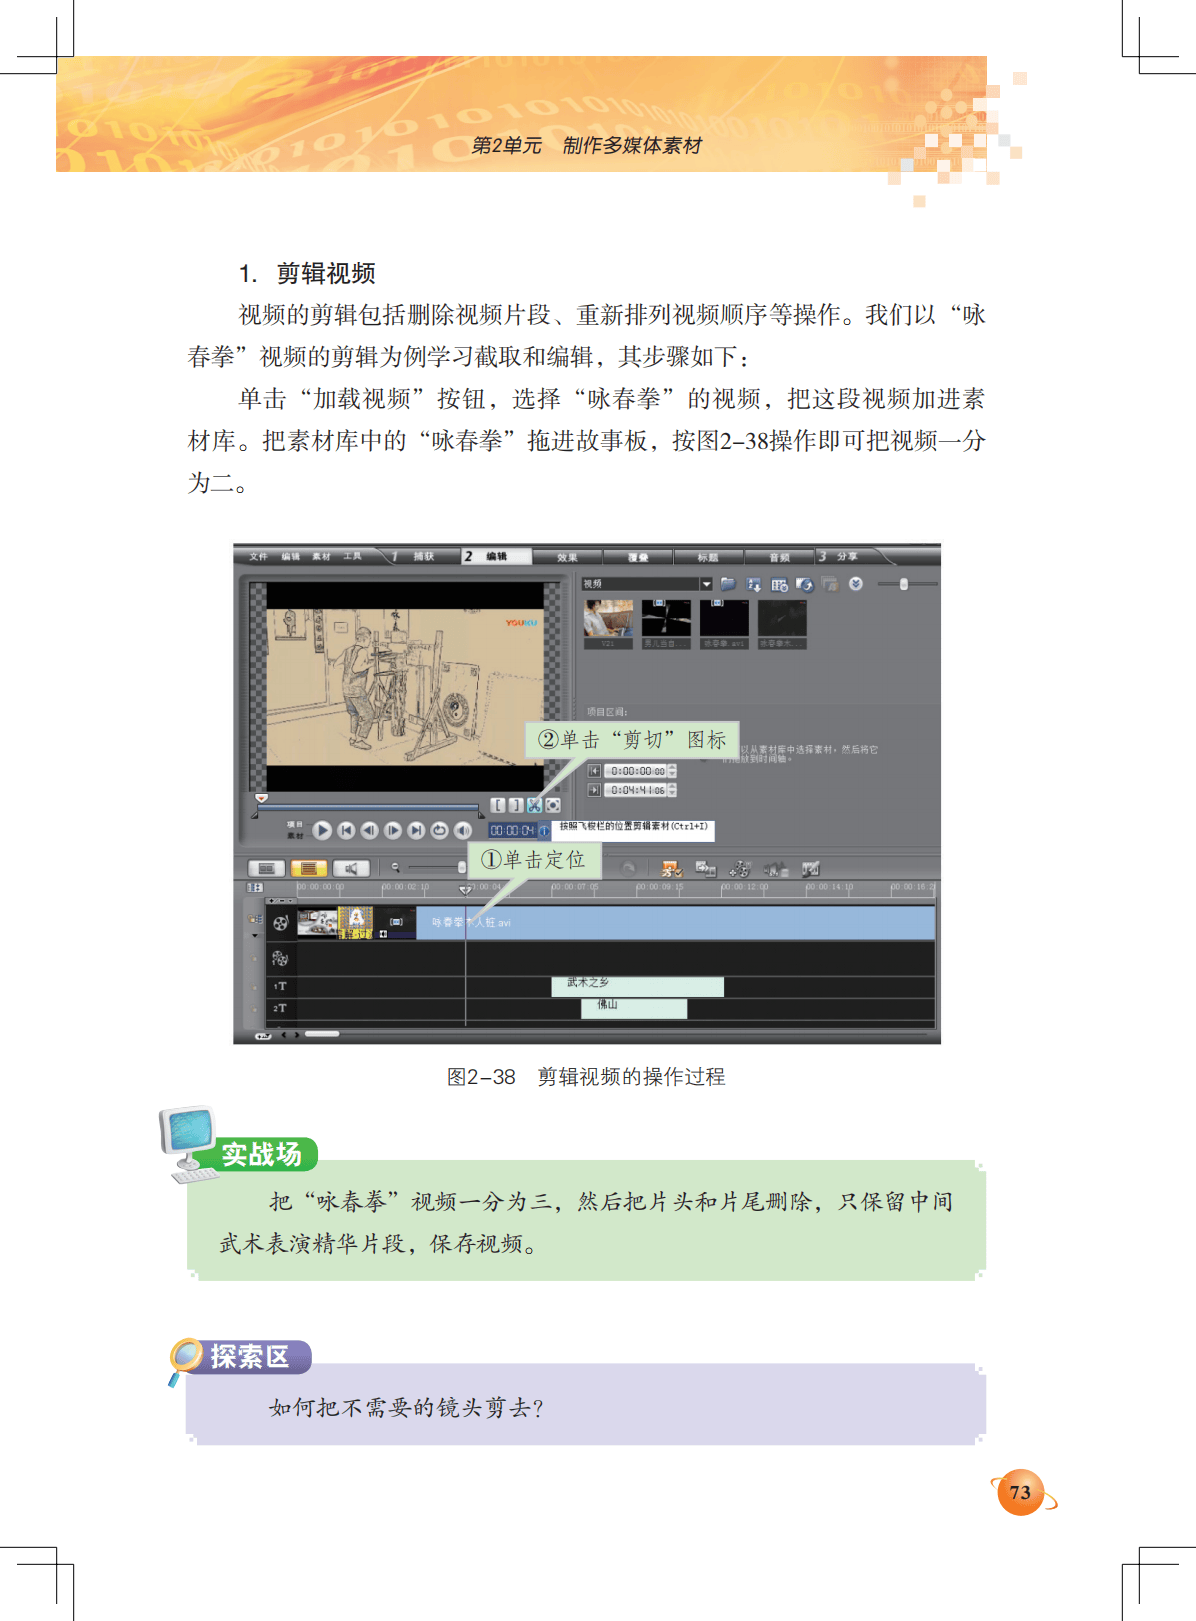Screen dimensions: 1196x1621
Task: Jump to end of clip
Action: (x=416, y=830)
